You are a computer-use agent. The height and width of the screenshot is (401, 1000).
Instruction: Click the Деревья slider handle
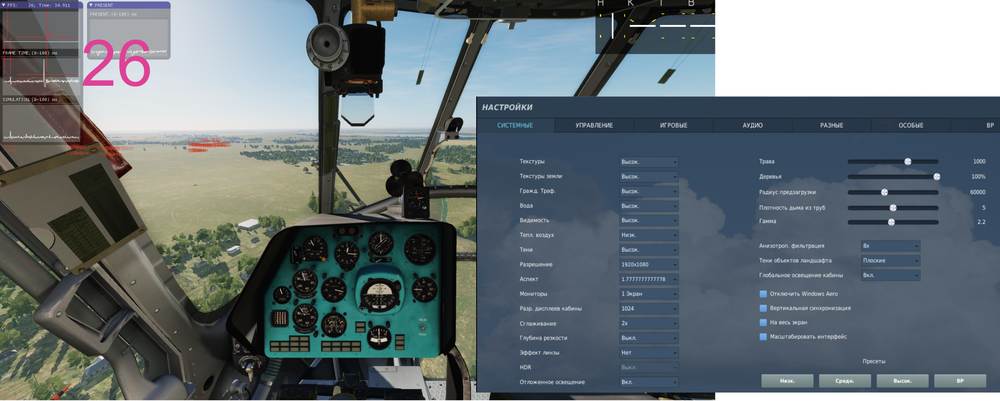coord(936,177)
